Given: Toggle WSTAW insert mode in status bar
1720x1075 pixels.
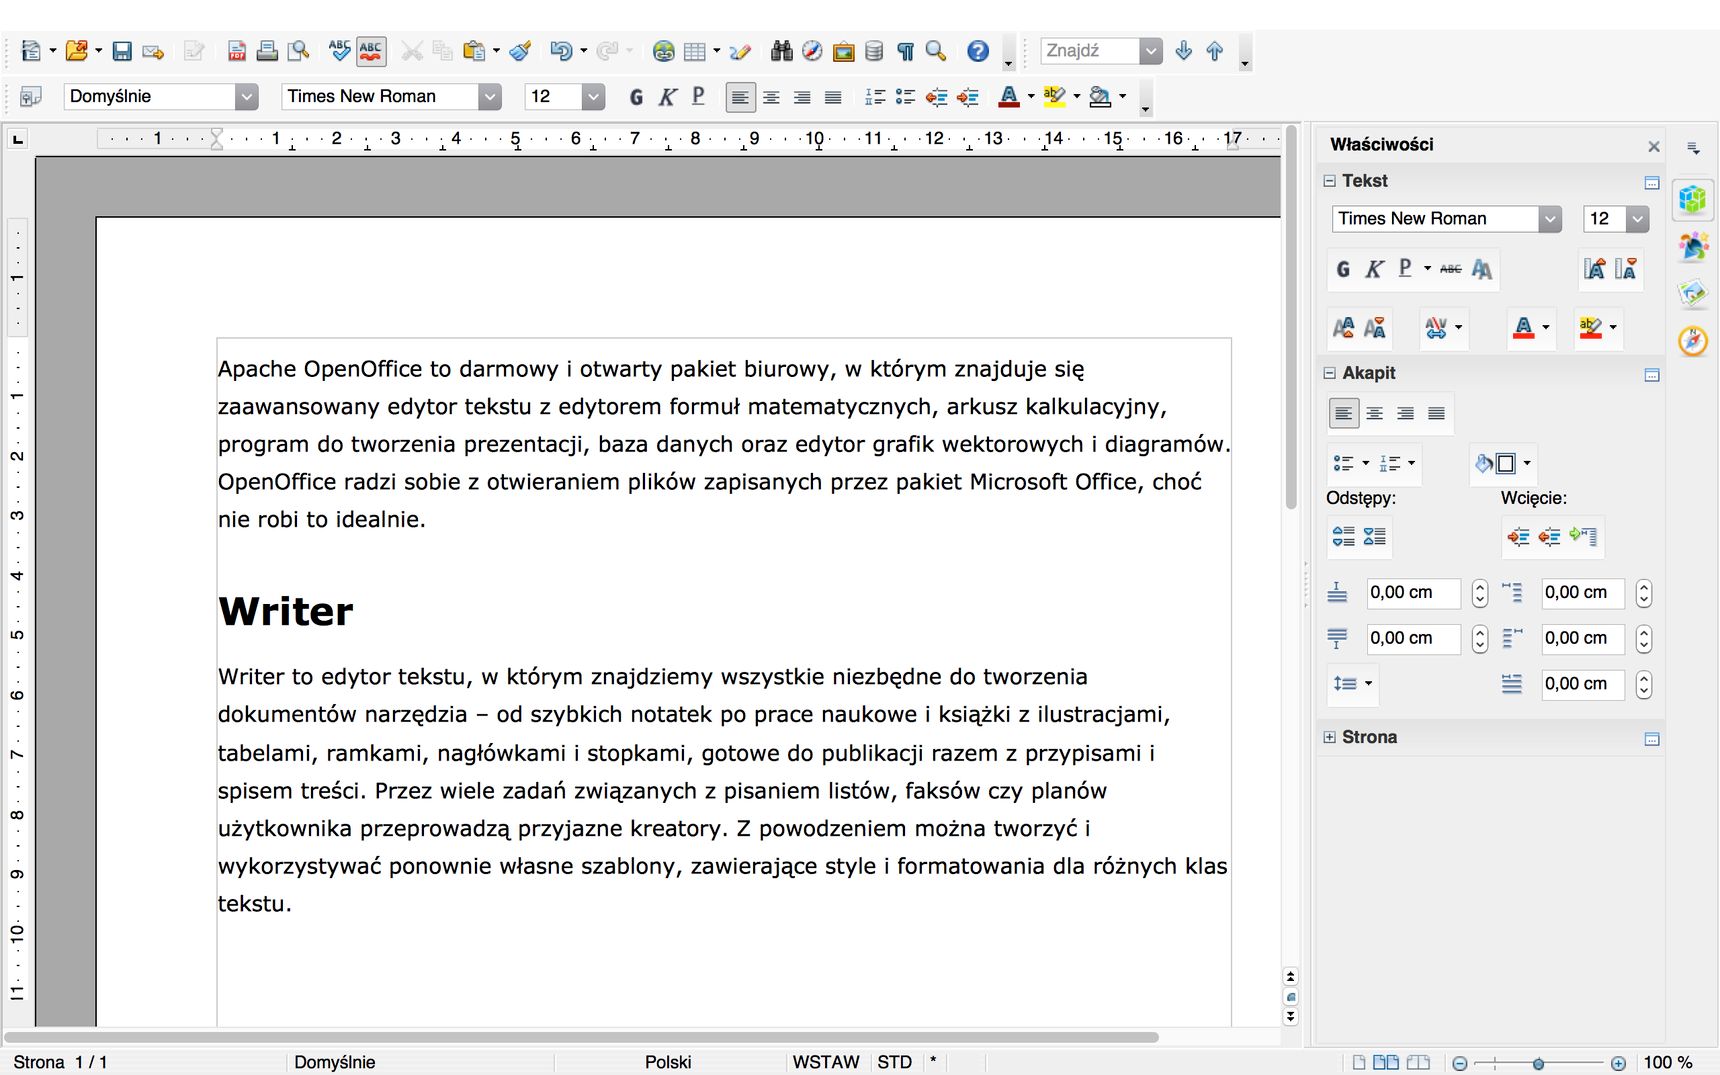Looking at the screenshot, I should pyautogui.click(x=826, y=1062).
